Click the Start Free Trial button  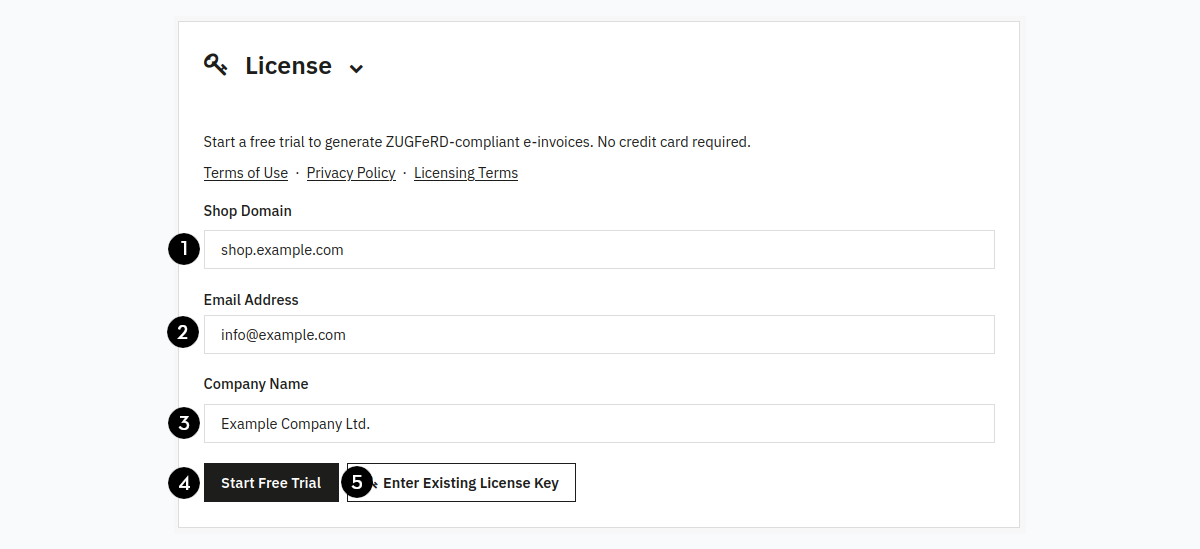coord(271,483)
